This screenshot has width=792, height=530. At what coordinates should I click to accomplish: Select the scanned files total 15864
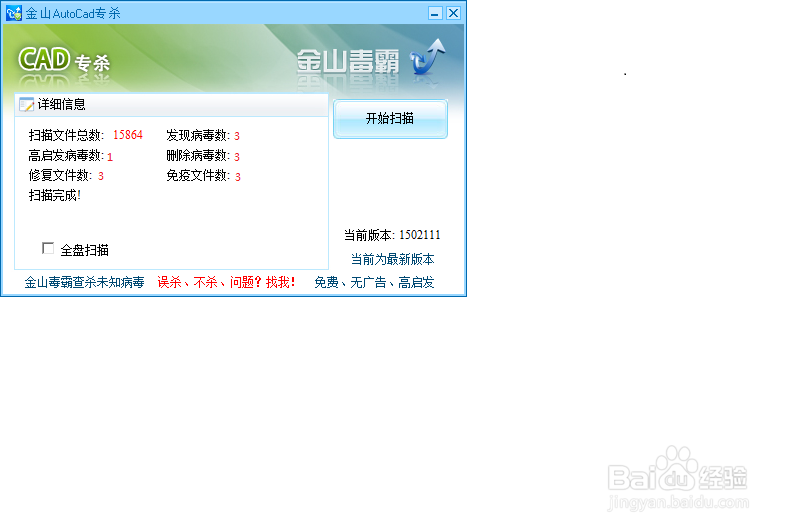coord(128,135)
